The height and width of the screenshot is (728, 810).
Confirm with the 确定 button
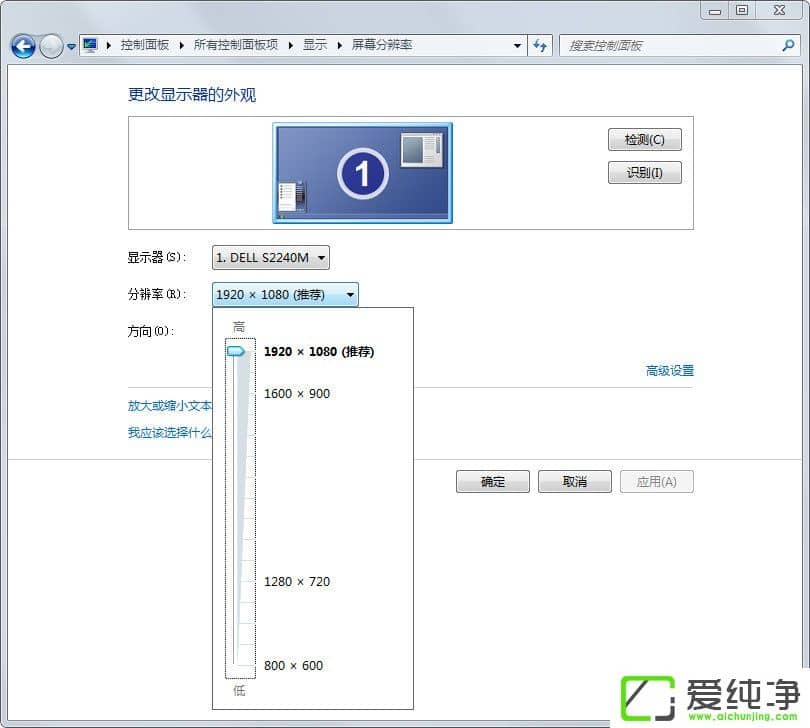coord(493,481)
